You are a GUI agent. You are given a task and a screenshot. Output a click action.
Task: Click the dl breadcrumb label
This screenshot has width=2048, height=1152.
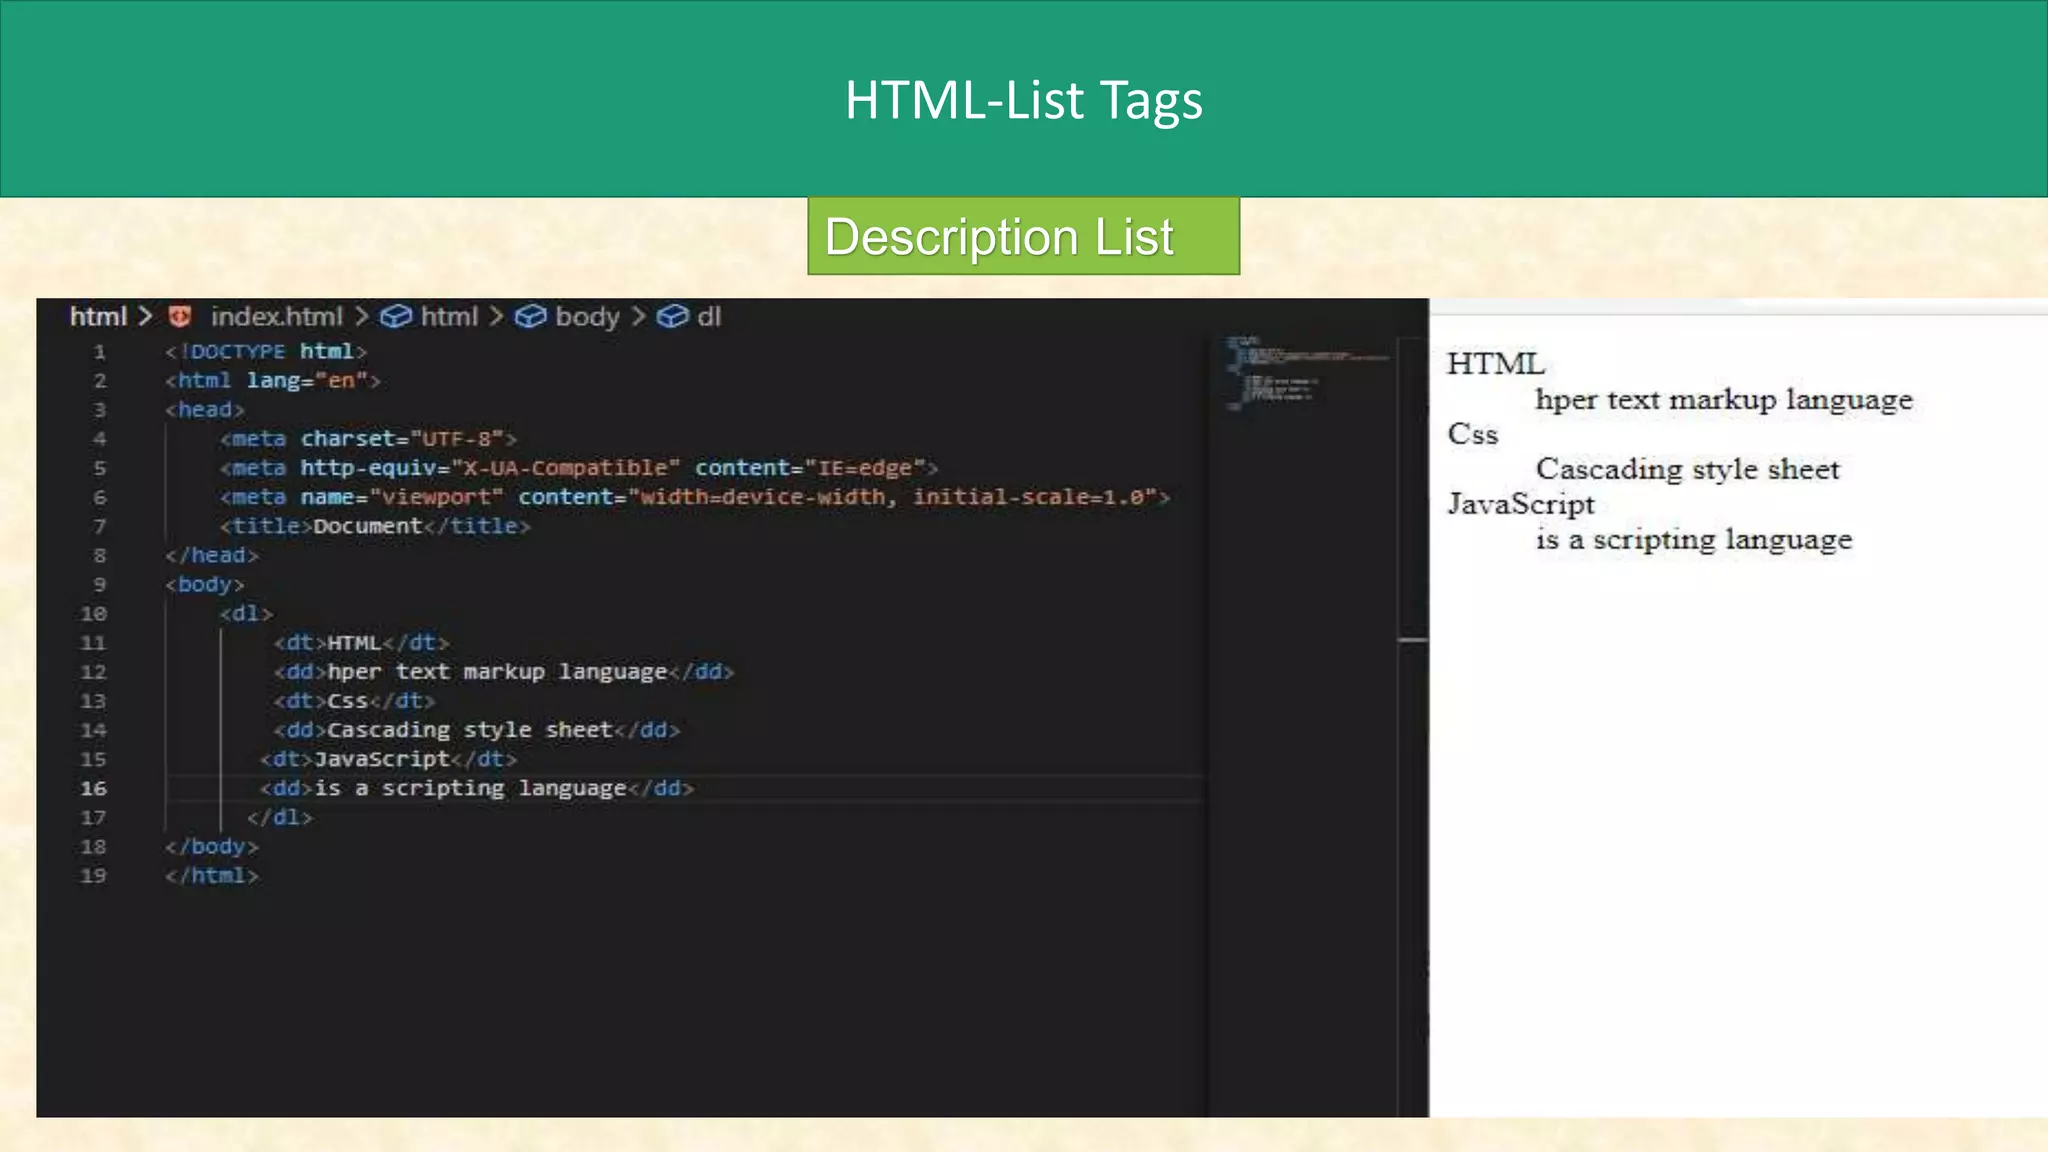click(709, 317)
